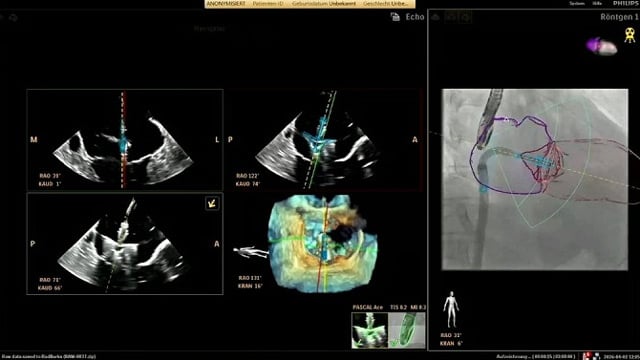Click the "PASCAL Ace" label
640x360 pixels.
368,307
